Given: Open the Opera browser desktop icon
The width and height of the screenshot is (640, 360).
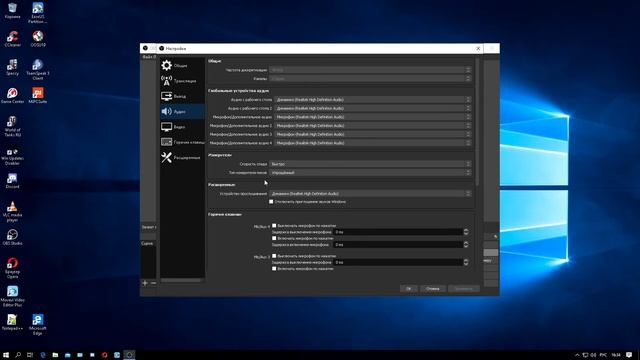Looking at the screenshot, I should (12, 268).
